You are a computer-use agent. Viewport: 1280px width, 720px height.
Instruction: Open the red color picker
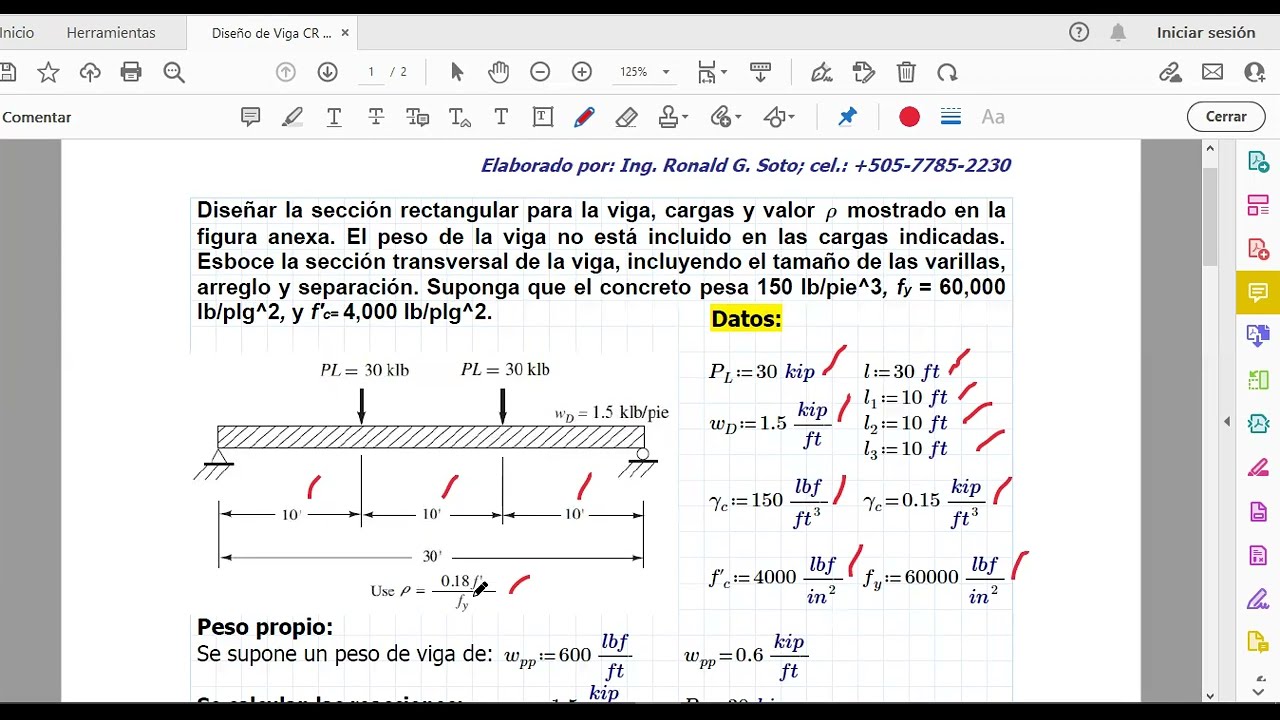pyautogui.click(x=909, y=117)
